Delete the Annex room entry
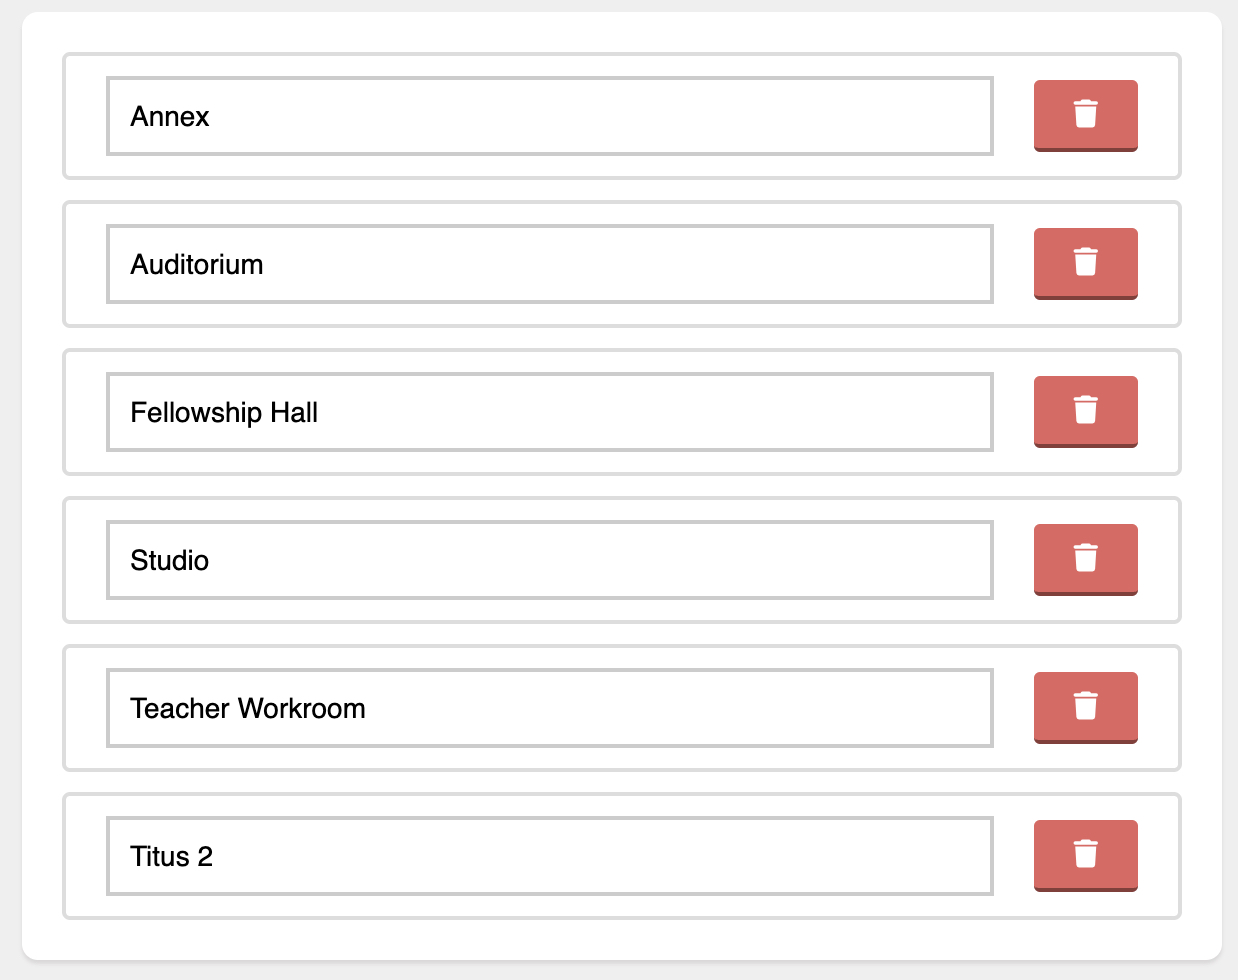Image resolution: width=1238 pixels, height=980 pixels. click(x=1085, y=116)
